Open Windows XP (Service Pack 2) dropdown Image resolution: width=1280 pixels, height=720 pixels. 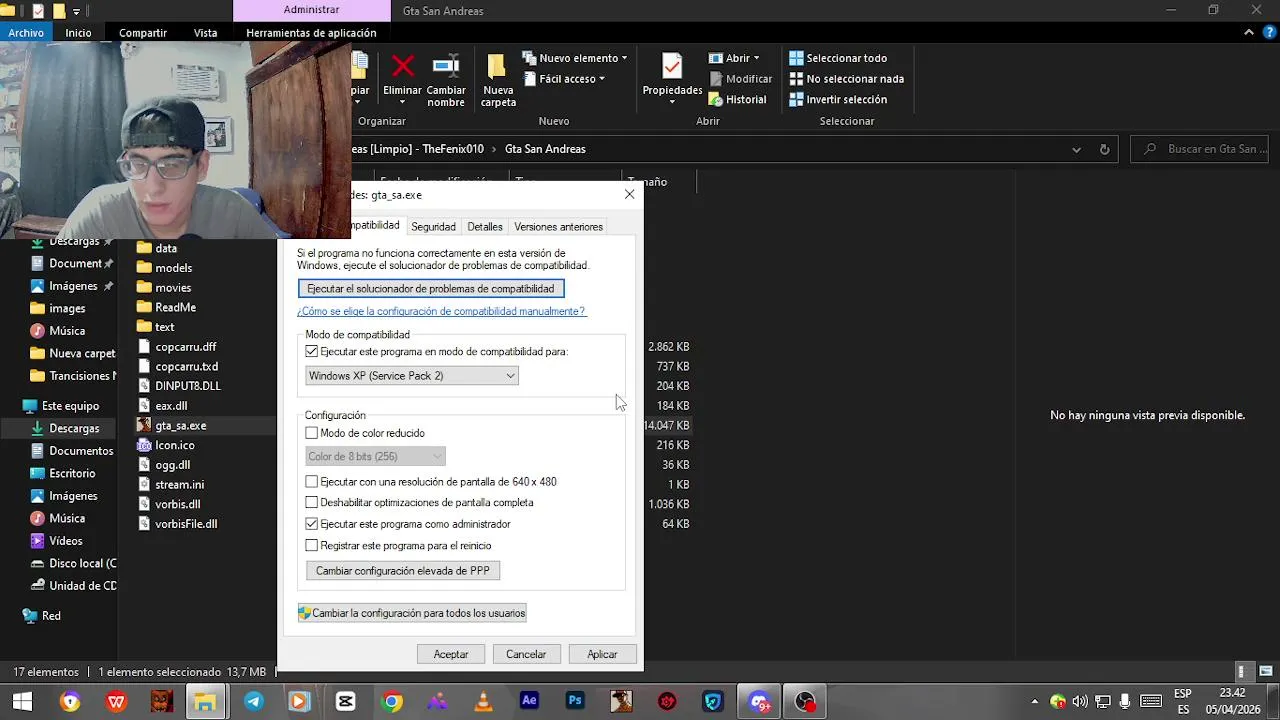pyautogui.click(x=412, y=376)
